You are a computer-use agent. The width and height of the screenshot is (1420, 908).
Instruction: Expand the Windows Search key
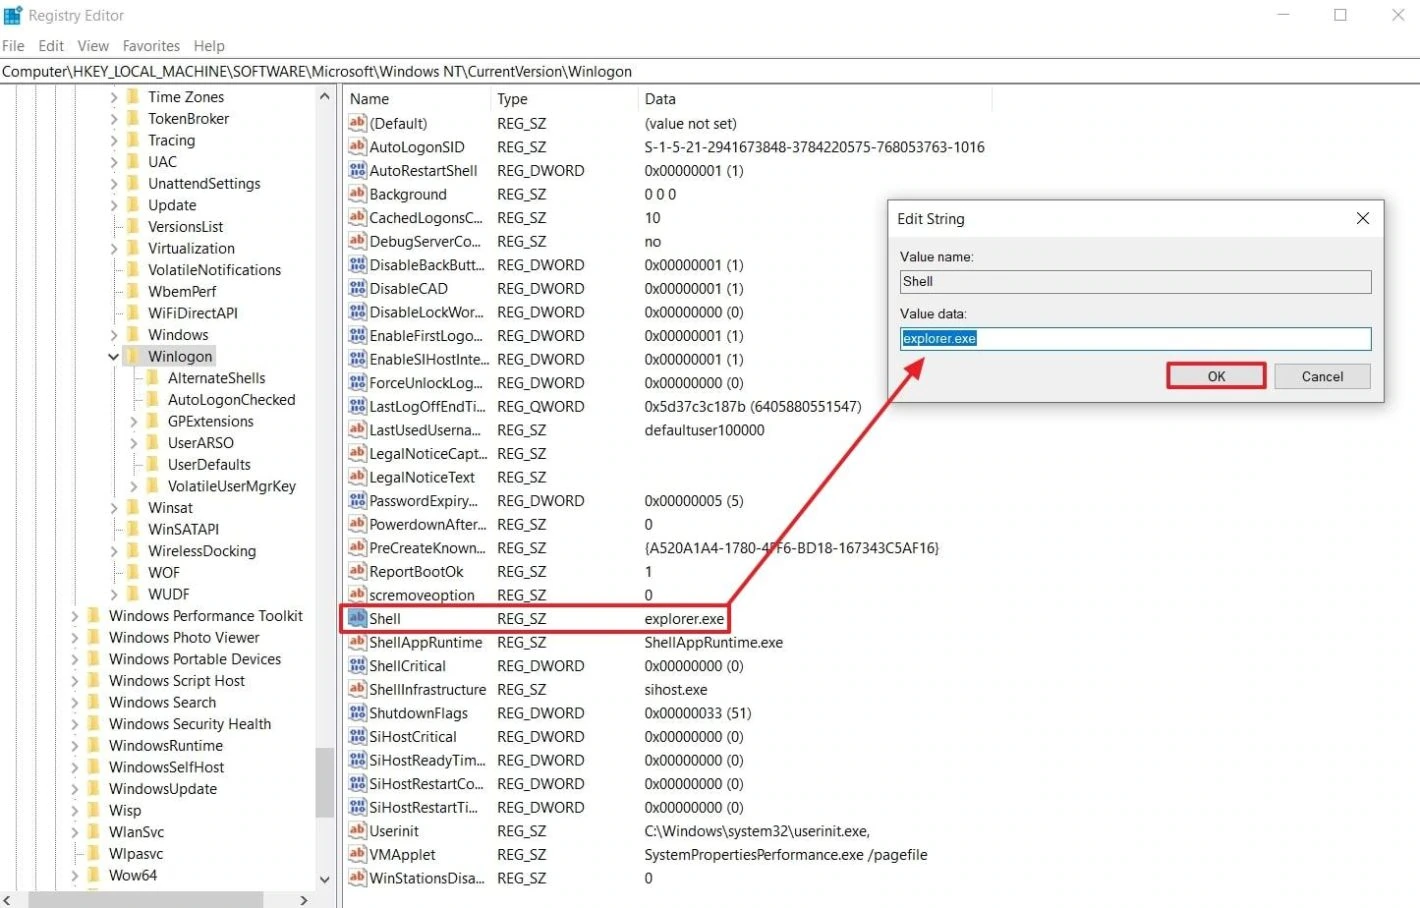75,702
